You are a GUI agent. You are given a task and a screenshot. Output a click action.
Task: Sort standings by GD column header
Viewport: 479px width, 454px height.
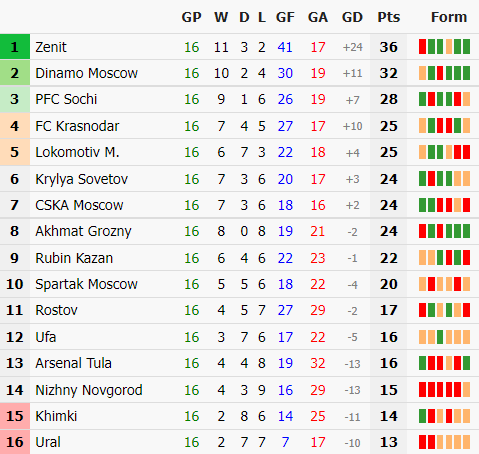pos(352,17)
